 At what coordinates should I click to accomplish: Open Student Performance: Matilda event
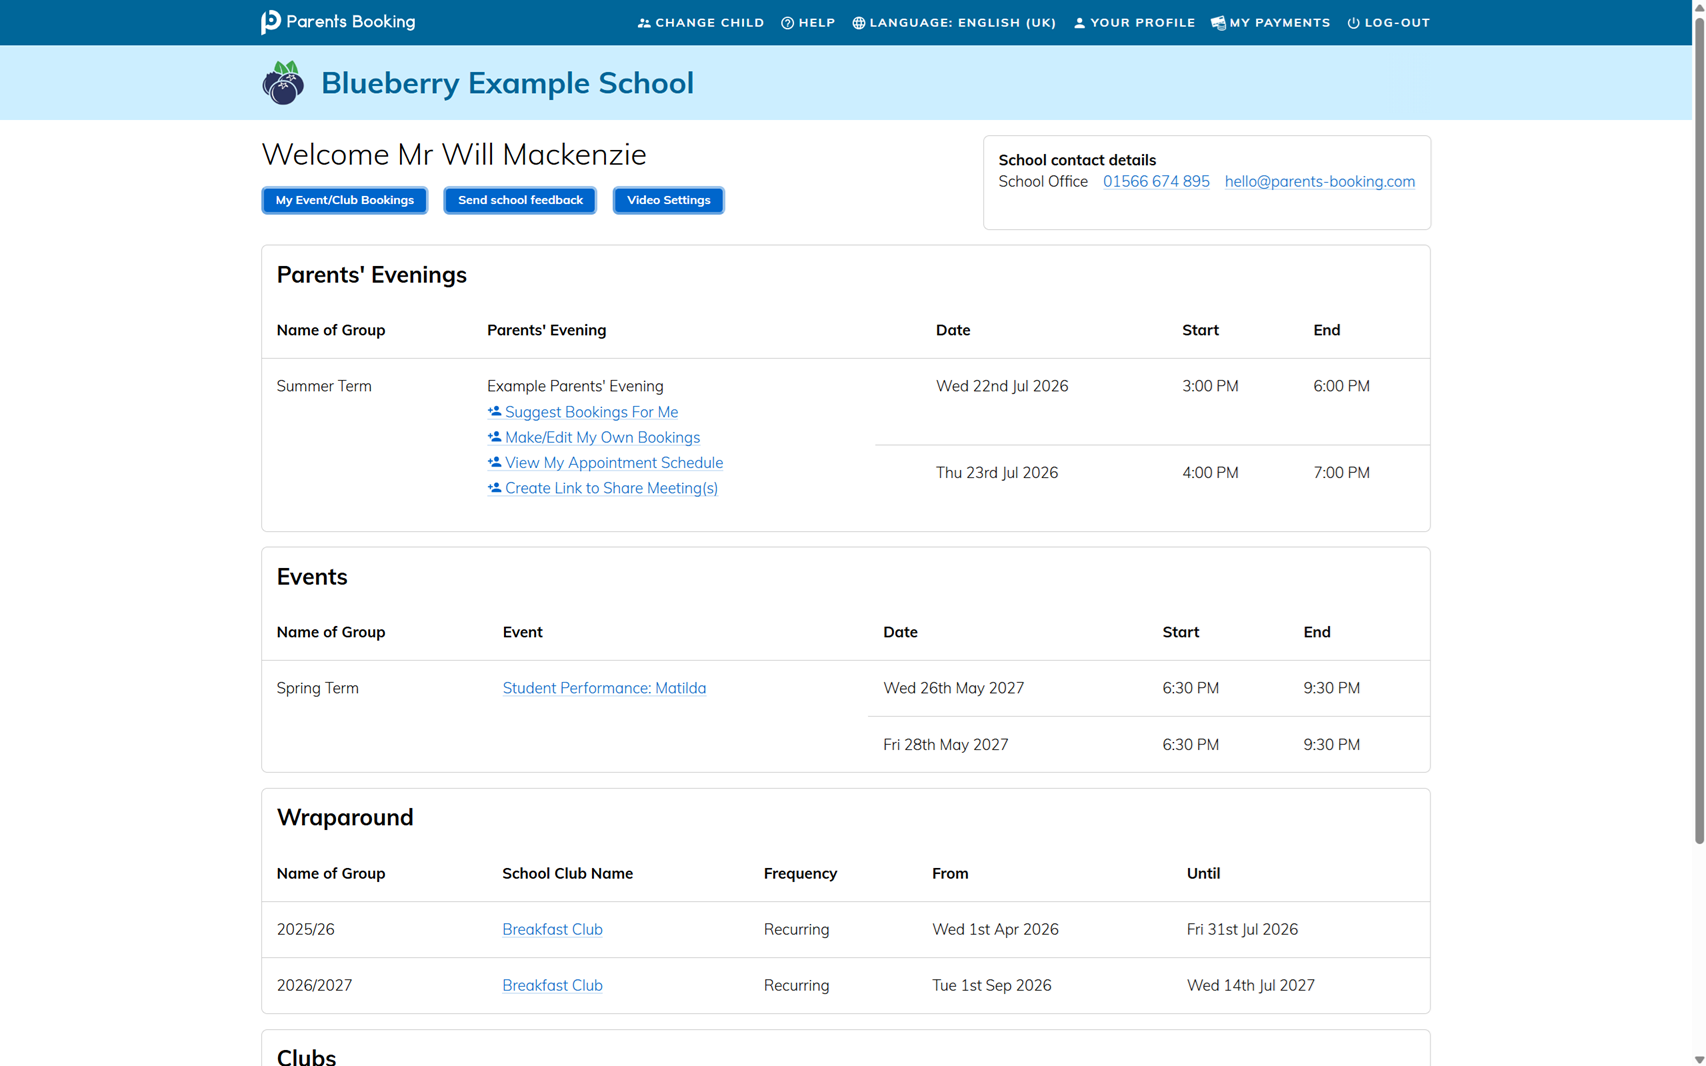[604, 688]
